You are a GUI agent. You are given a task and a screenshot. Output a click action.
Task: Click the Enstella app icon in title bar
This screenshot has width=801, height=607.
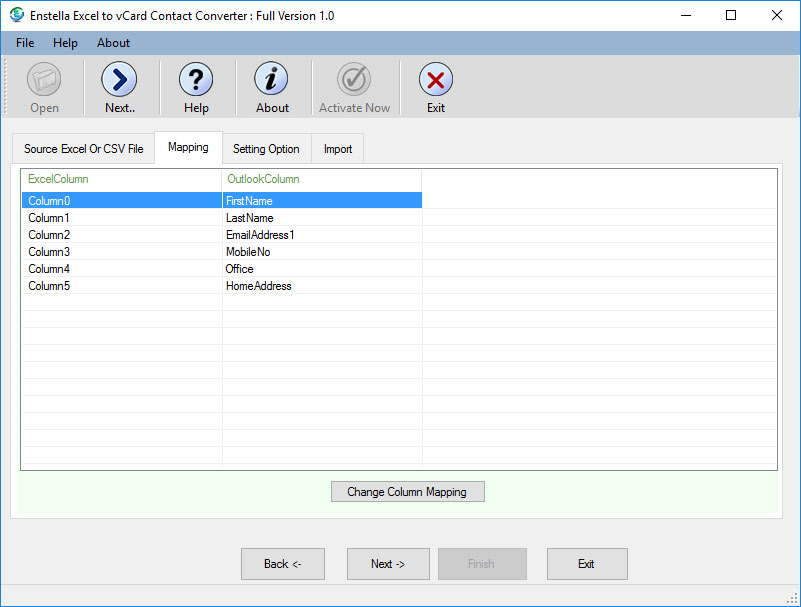(x=17, y=15)
